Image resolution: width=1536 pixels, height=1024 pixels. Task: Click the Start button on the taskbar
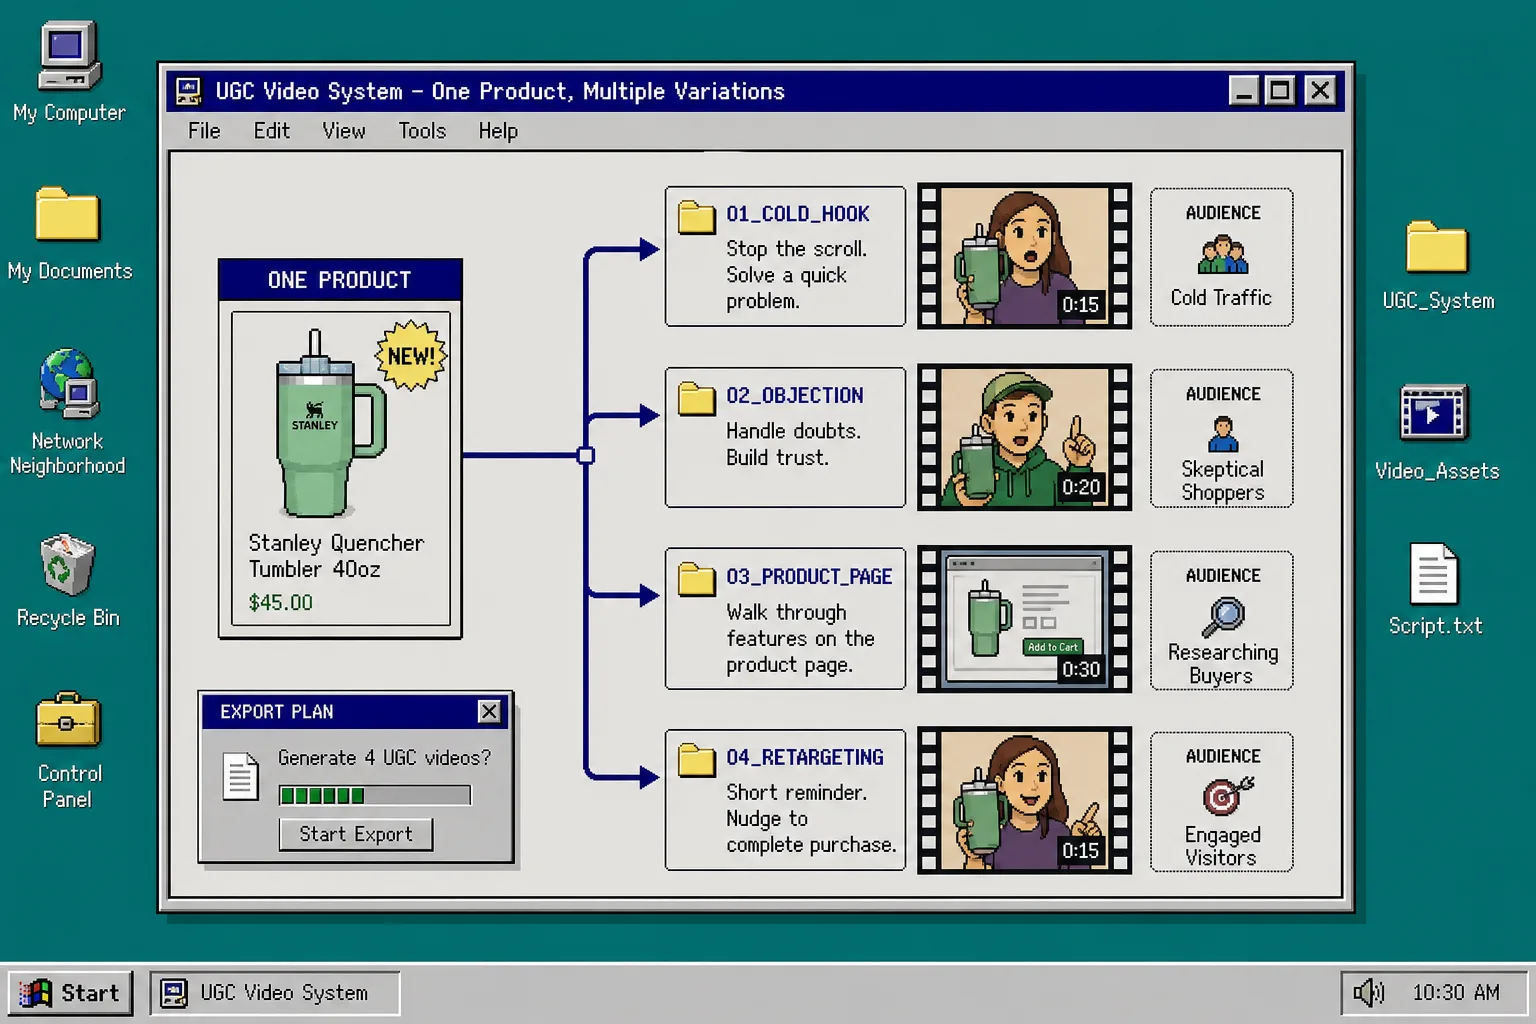71,993
